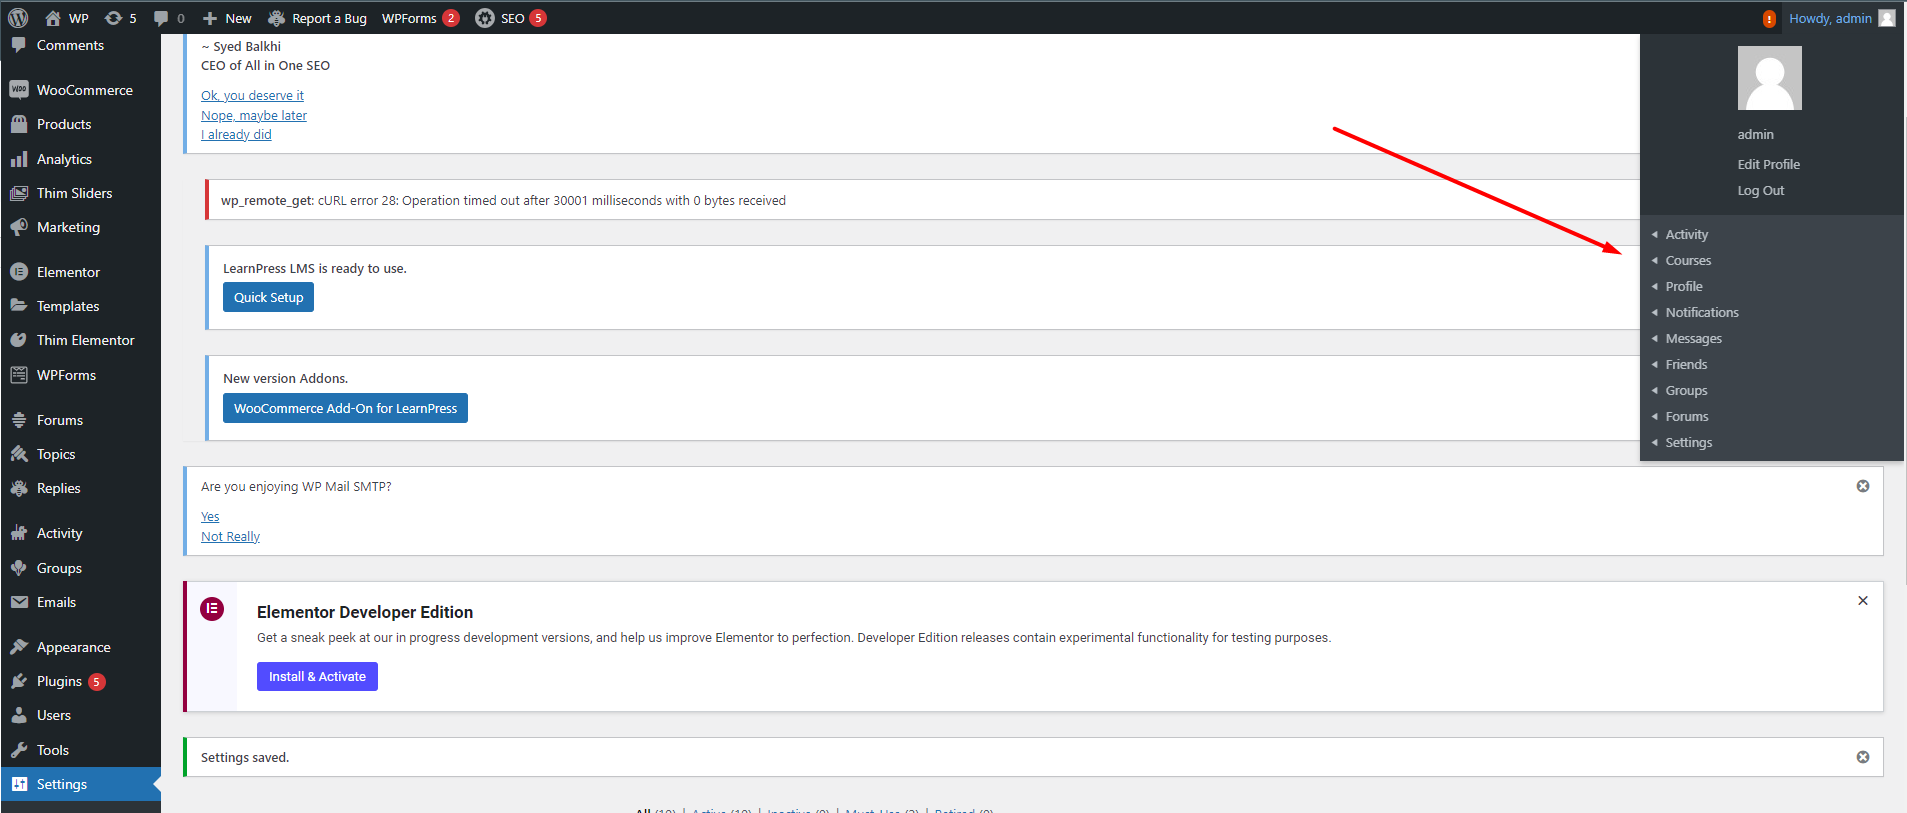The height and width of the screenshot is (813, 1907).
Task: Click Install & Activate for Elementor
Action: tap(317, 676)
